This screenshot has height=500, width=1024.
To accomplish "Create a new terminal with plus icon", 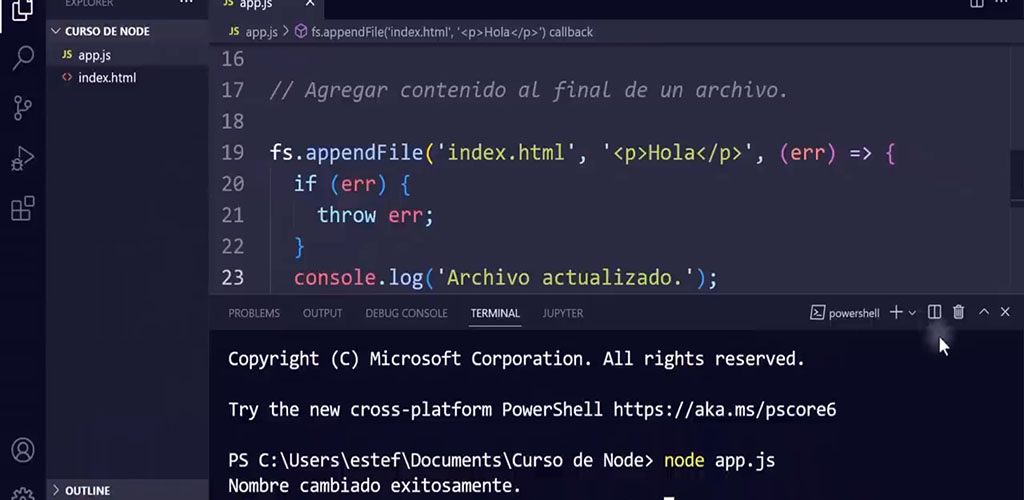I will (x=896, y=313).
